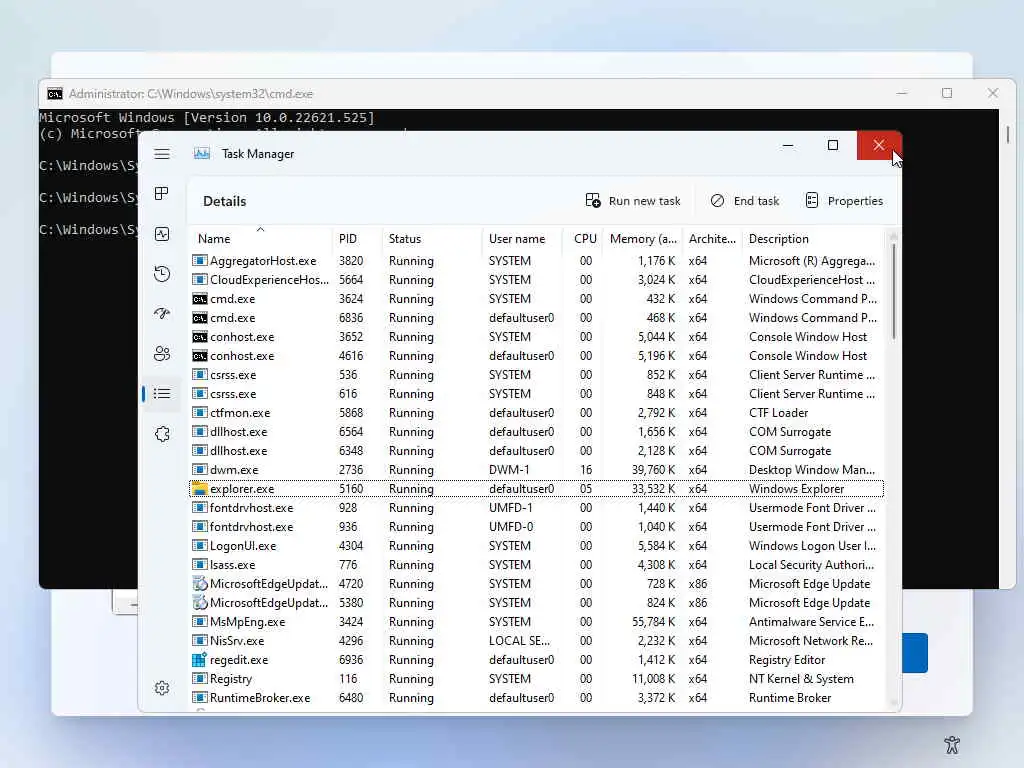The image size is (1024, 768).
Task: Select the NisSrv.exe process row
Action: coord(537,641)
